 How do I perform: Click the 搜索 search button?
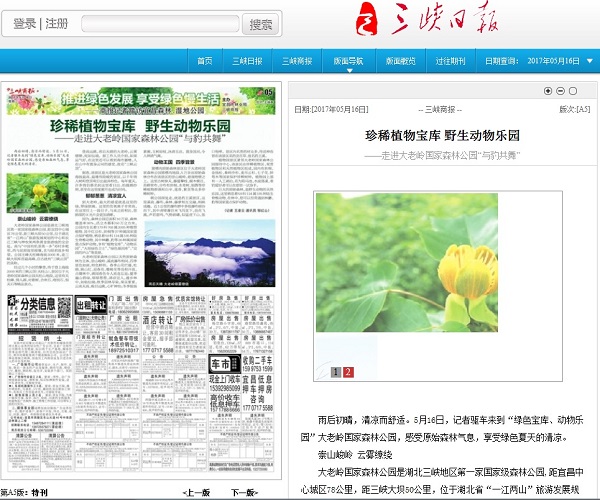point(261,24)
